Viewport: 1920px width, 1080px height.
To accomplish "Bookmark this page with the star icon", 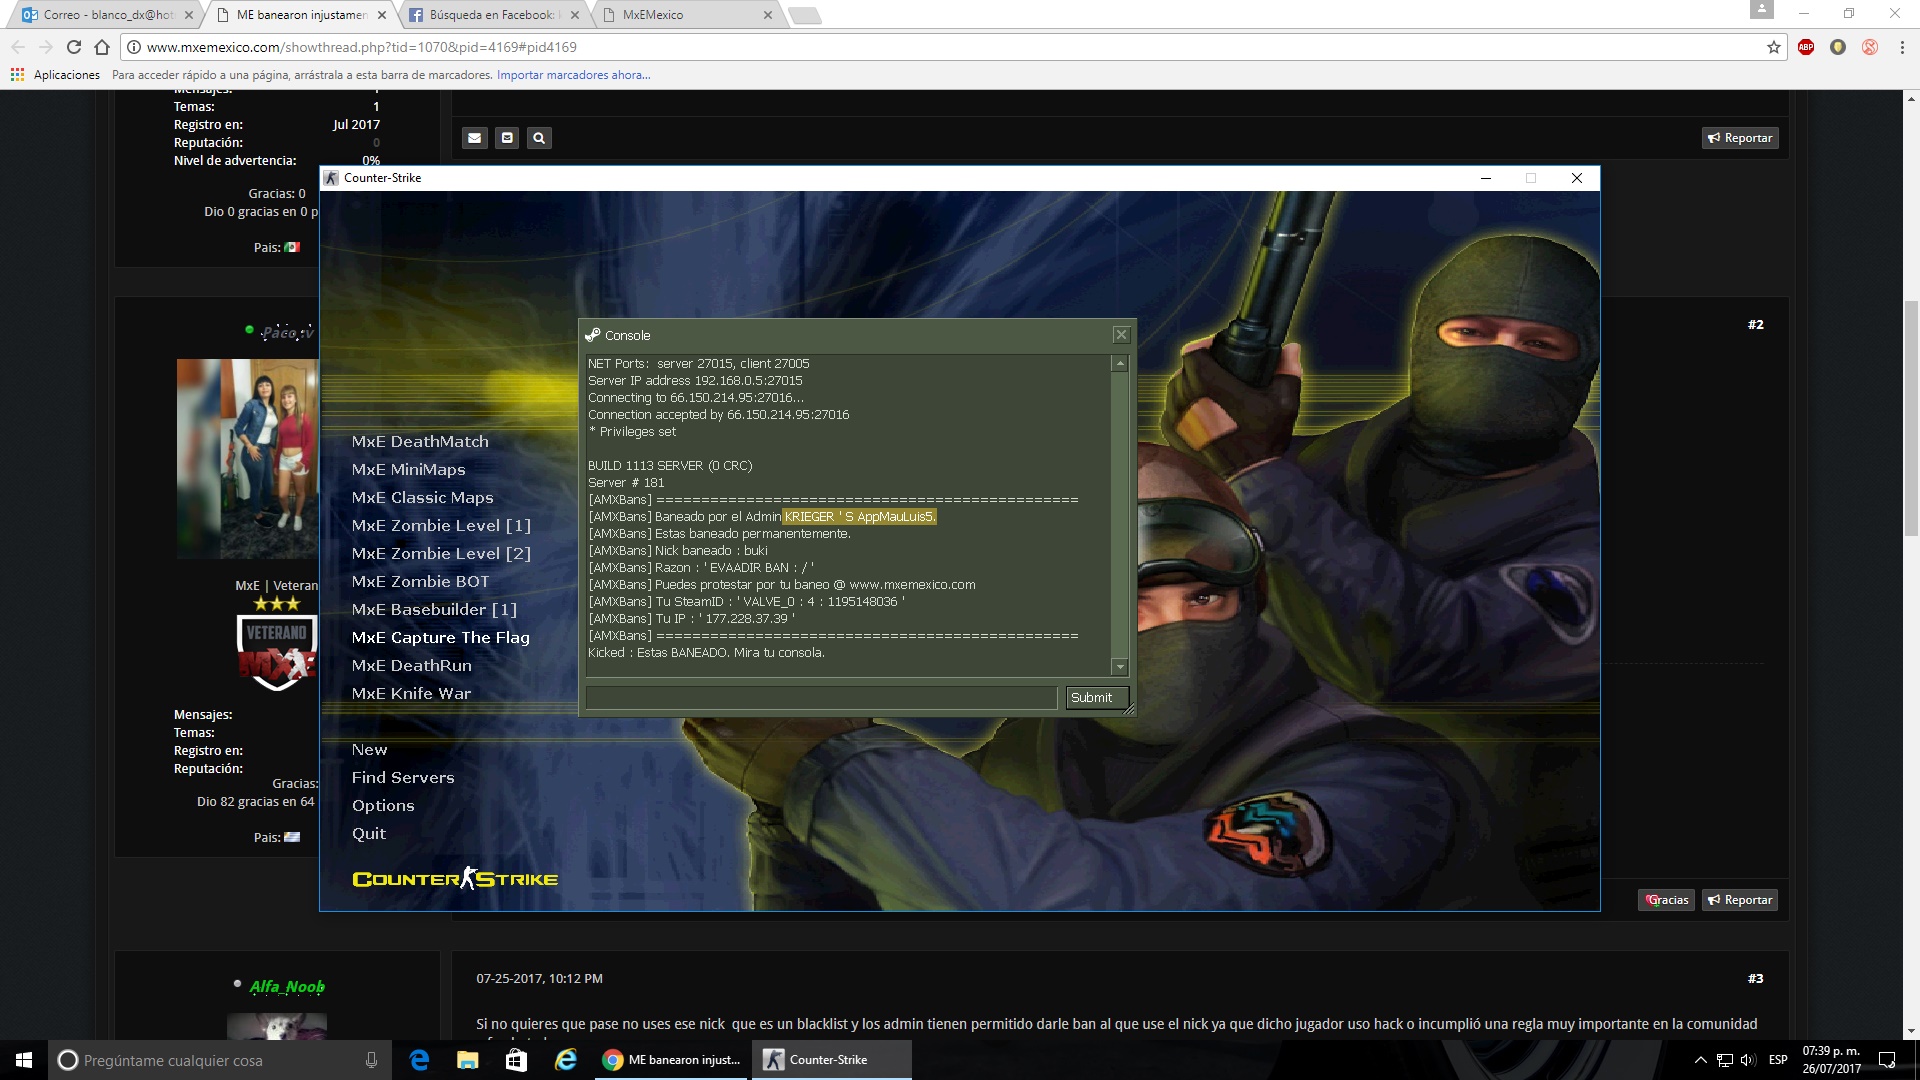I will tap(1774, 47).
